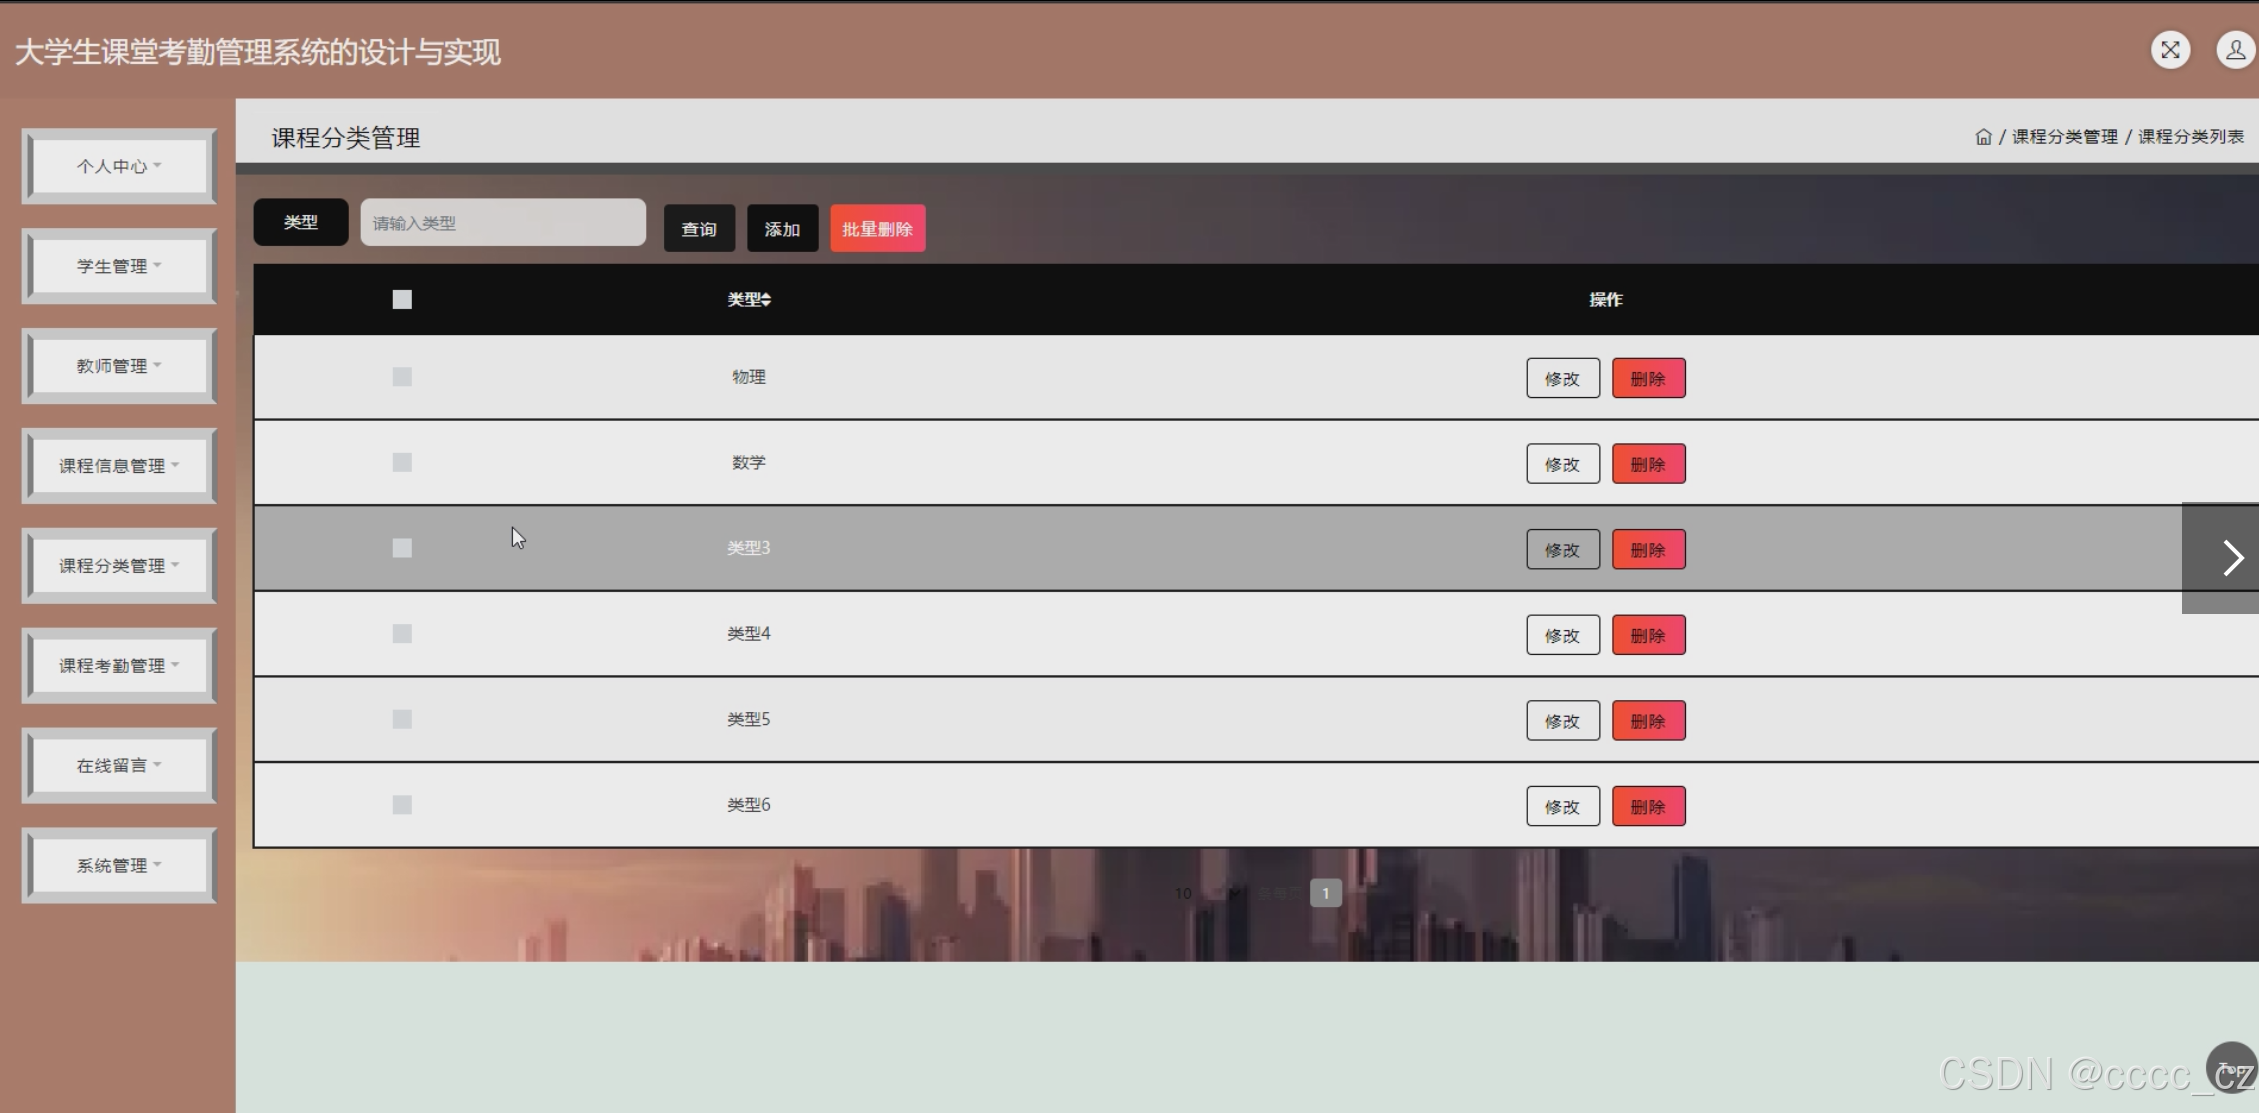The height and width of the screenshot is (1113, 2259).
Task: Focus the 请输入类型 search input field
Action: tap(503, 222)
